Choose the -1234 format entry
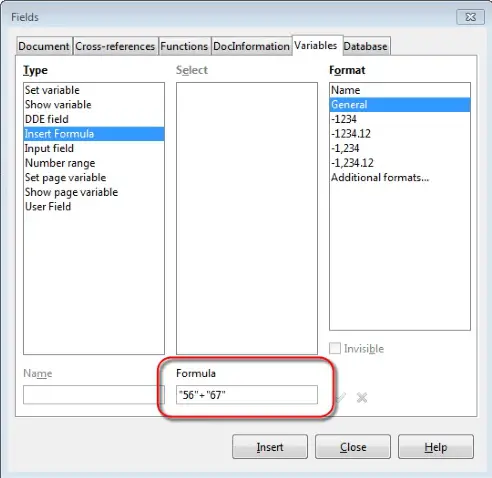Screen dimensions: 492x478 (400, 119)
